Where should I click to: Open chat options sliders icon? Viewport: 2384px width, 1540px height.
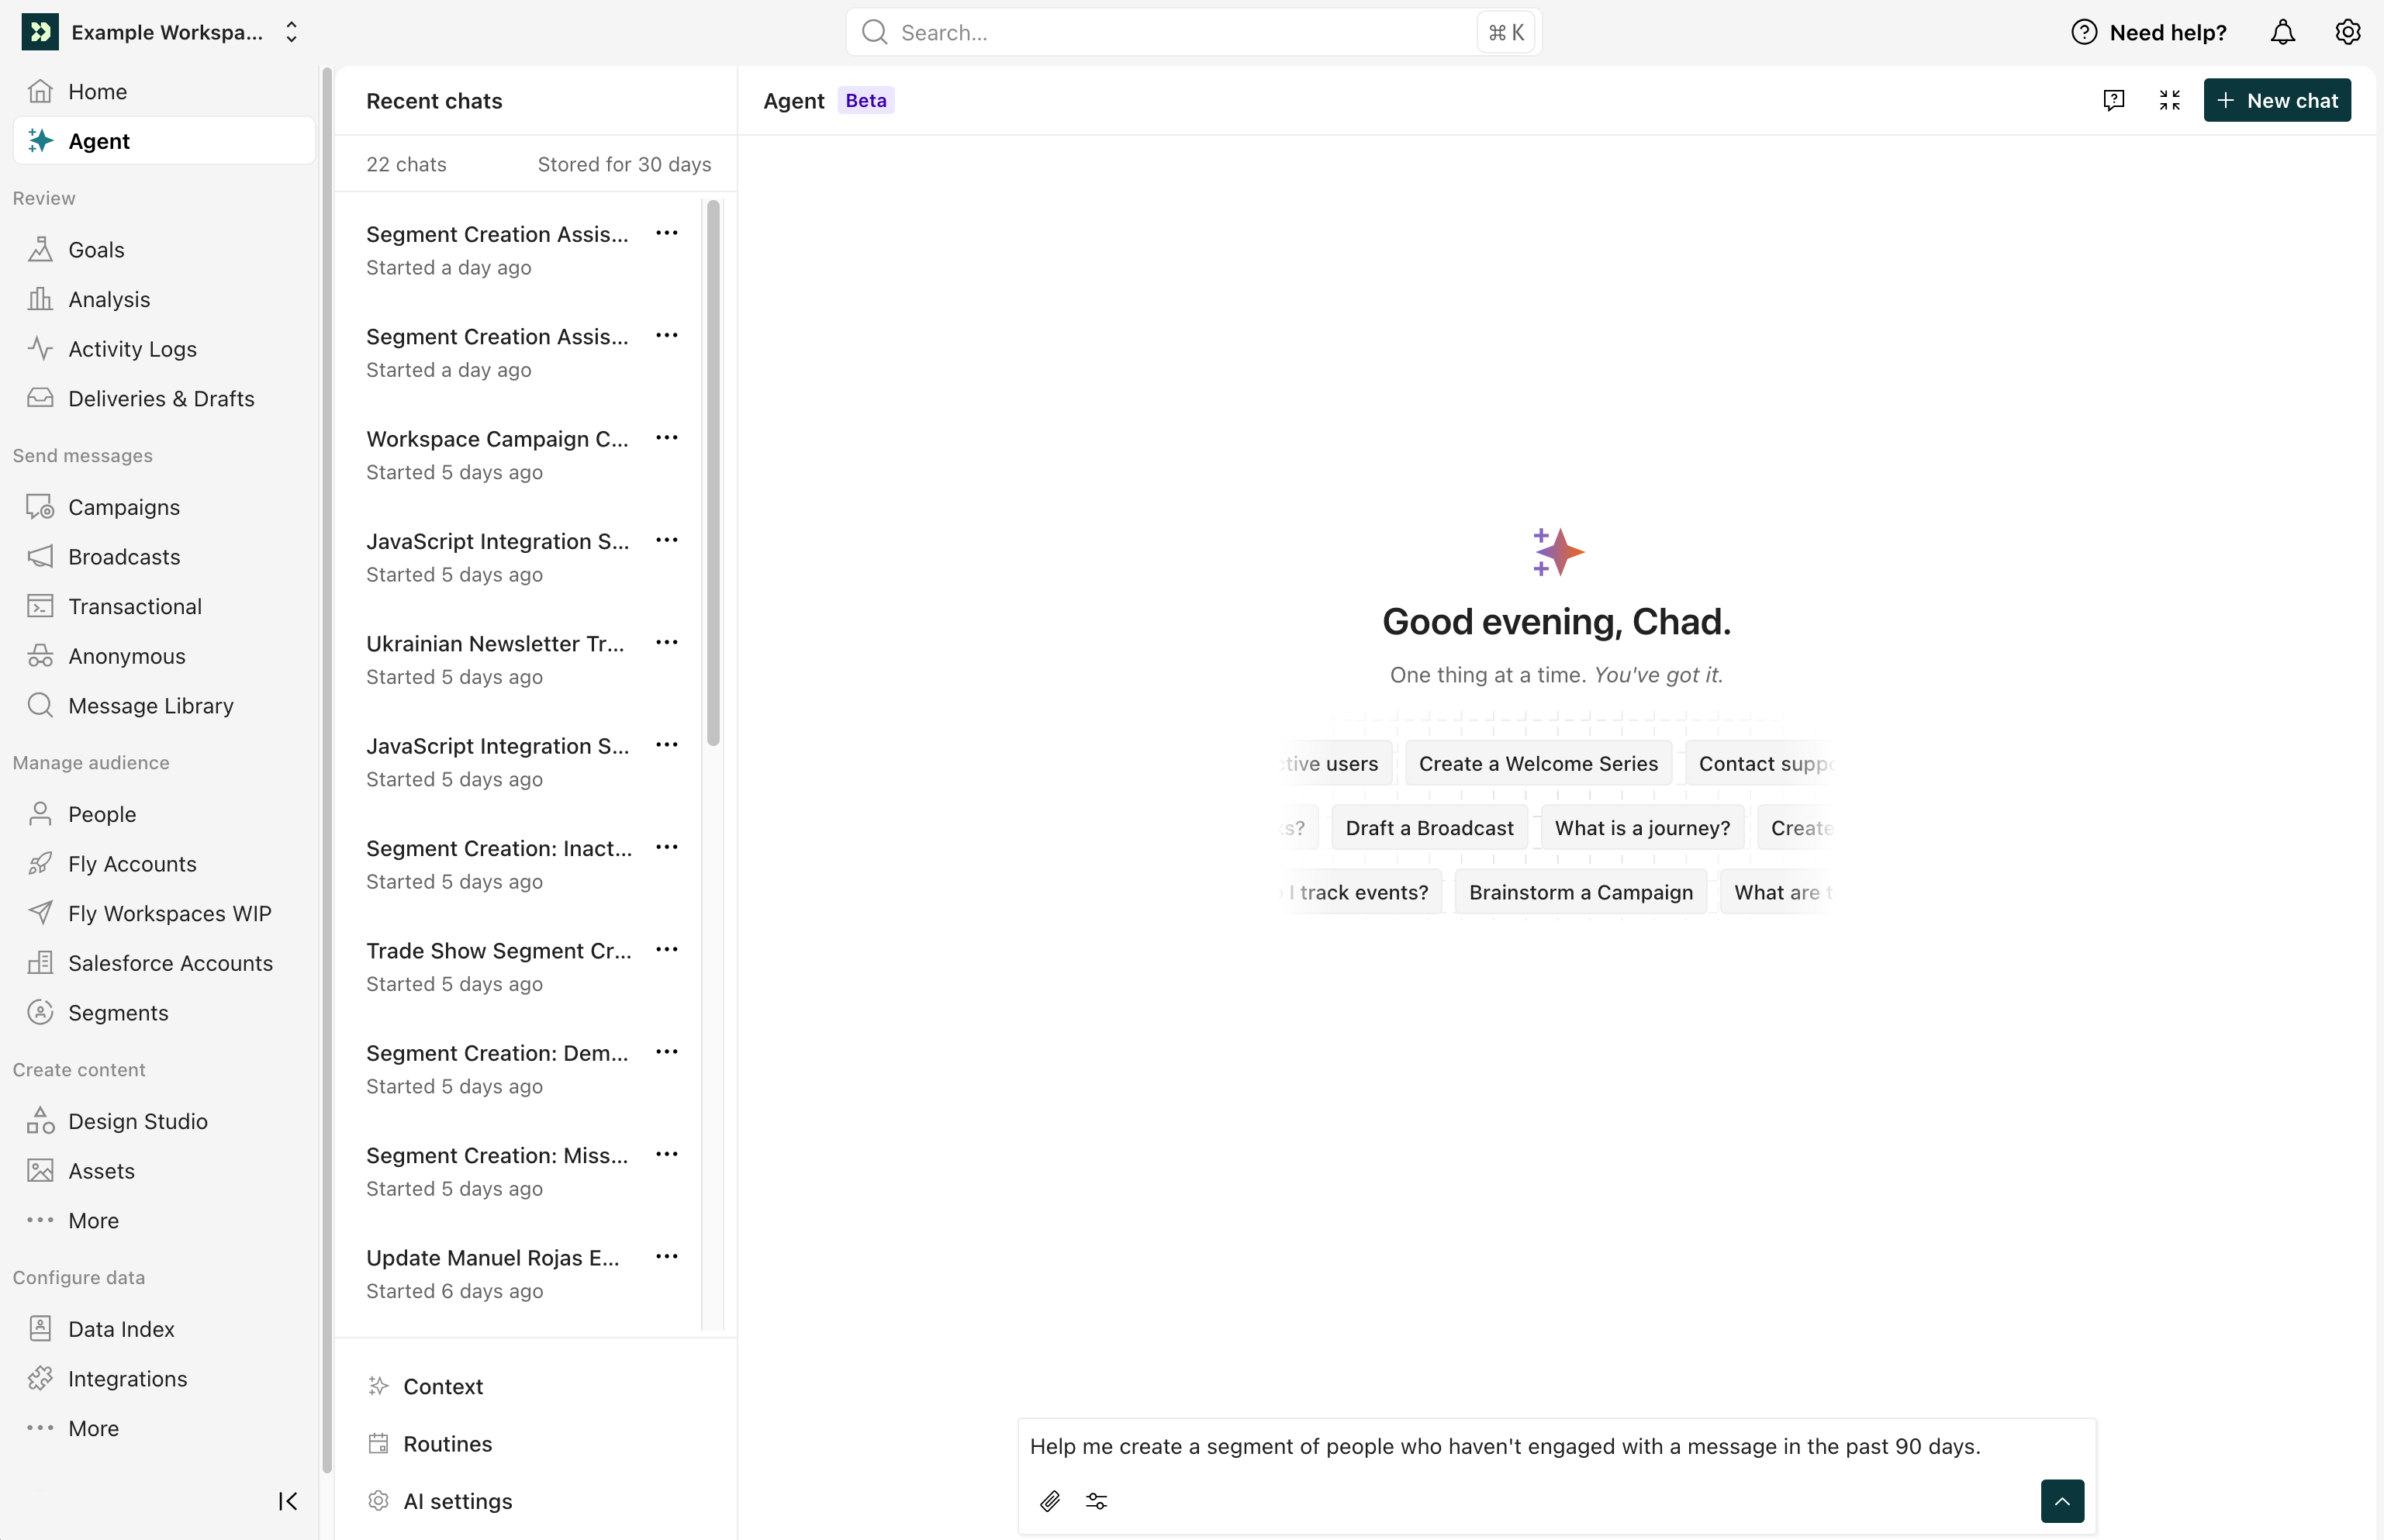(1096, 1500)
